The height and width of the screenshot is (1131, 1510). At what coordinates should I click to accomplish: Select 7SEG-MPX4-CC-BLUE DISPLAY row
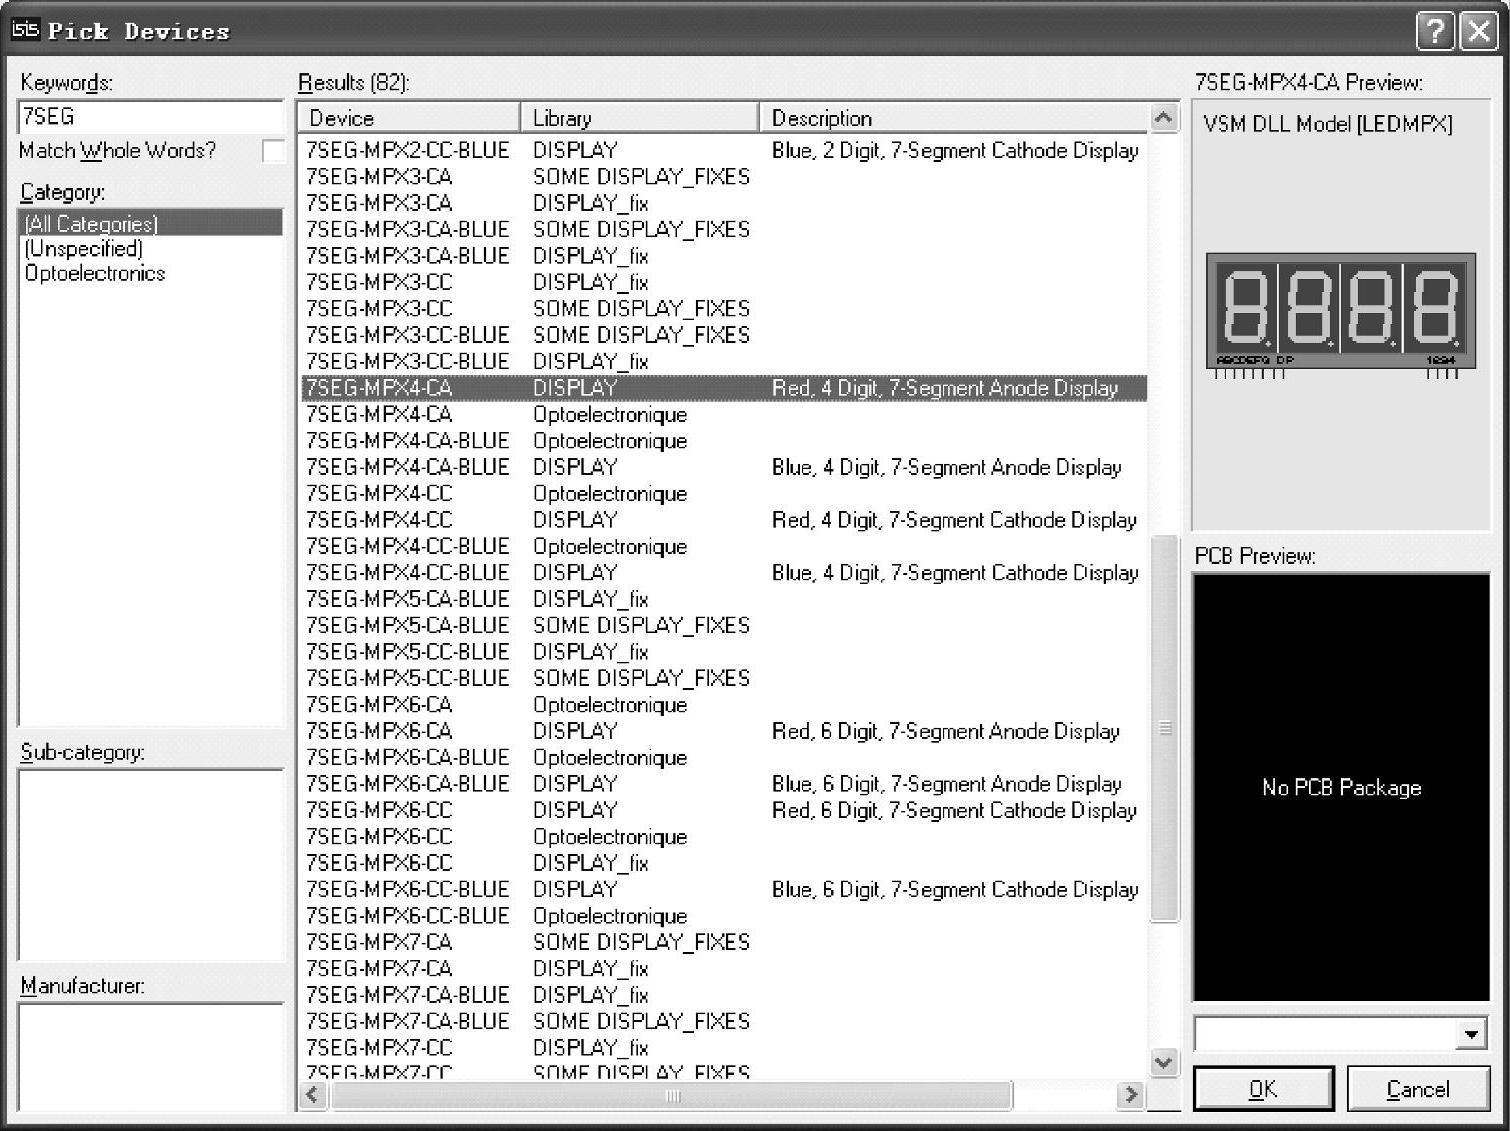(724, 573)
